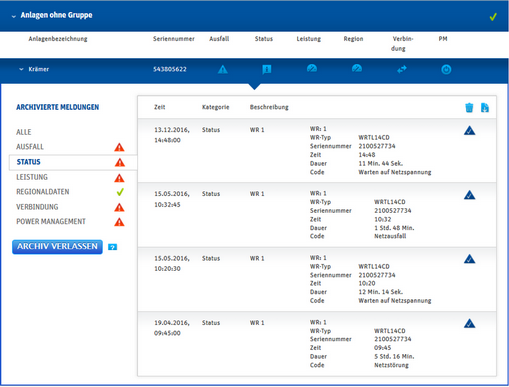509x387 pixels.
Task: Select the ALLE filter
Action: click(x=24, y=132)
